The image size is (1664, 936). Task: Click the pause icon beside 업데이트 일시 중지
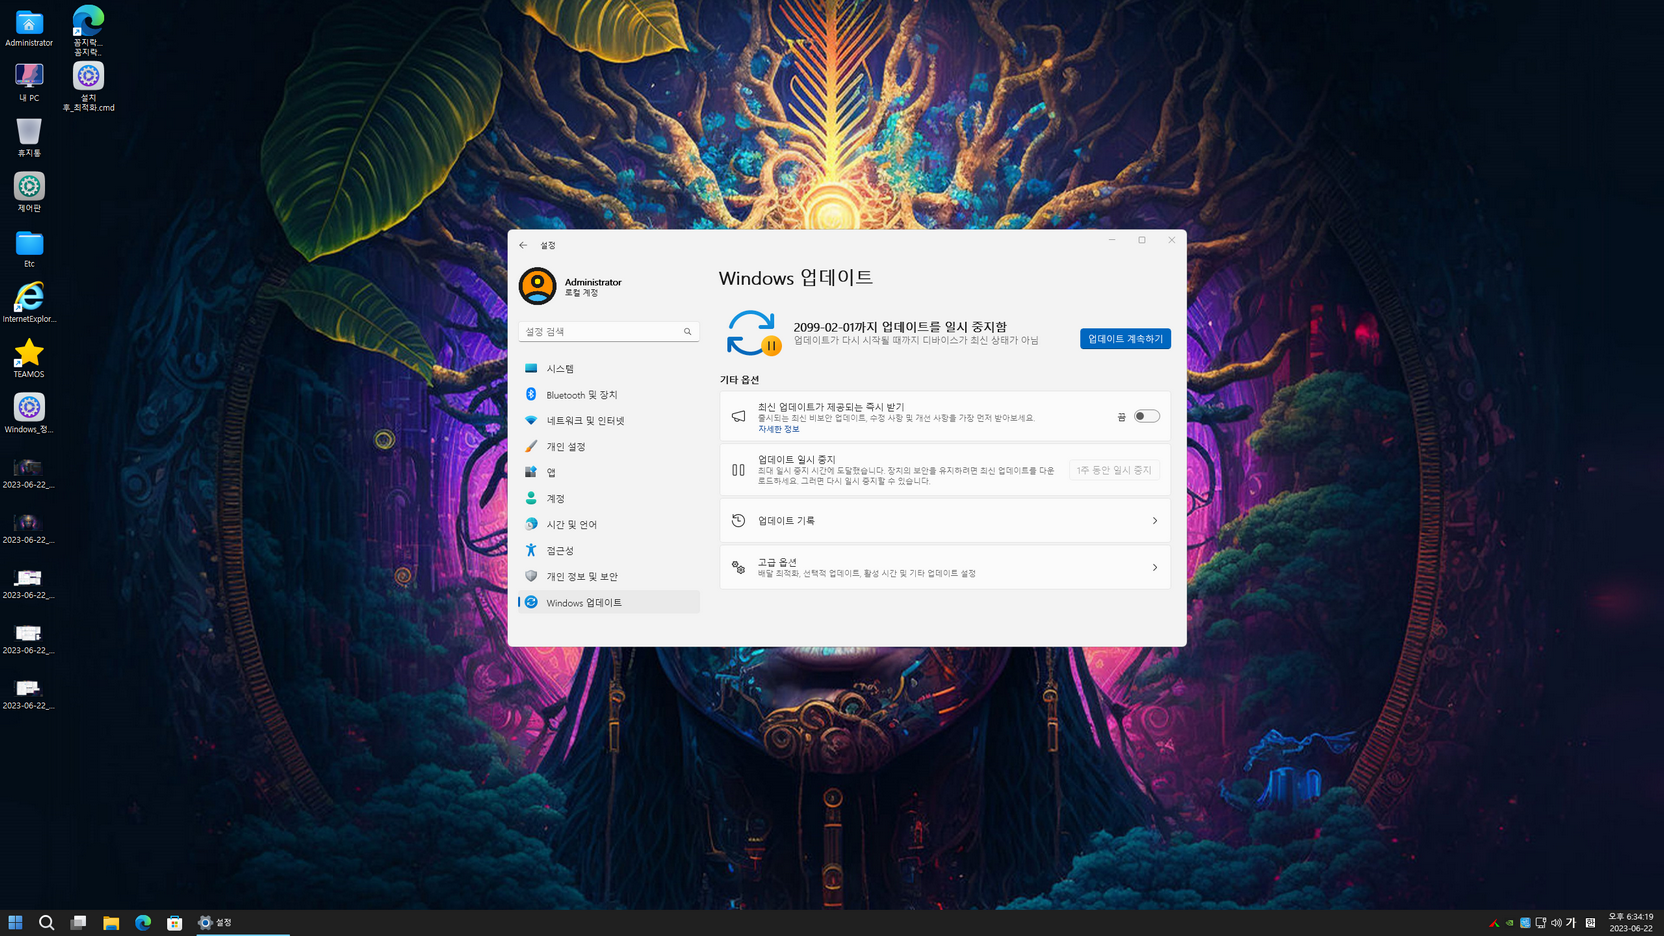[x=738, y=470]
